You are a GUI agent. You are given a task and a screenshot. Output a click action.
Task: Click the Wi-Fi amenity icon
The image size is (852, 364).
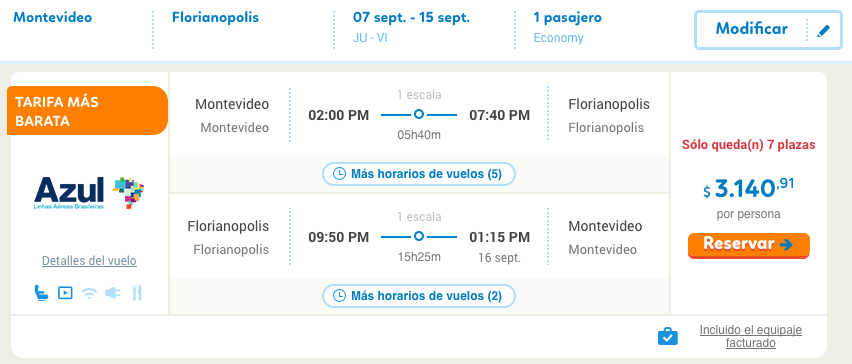[89, 293]
